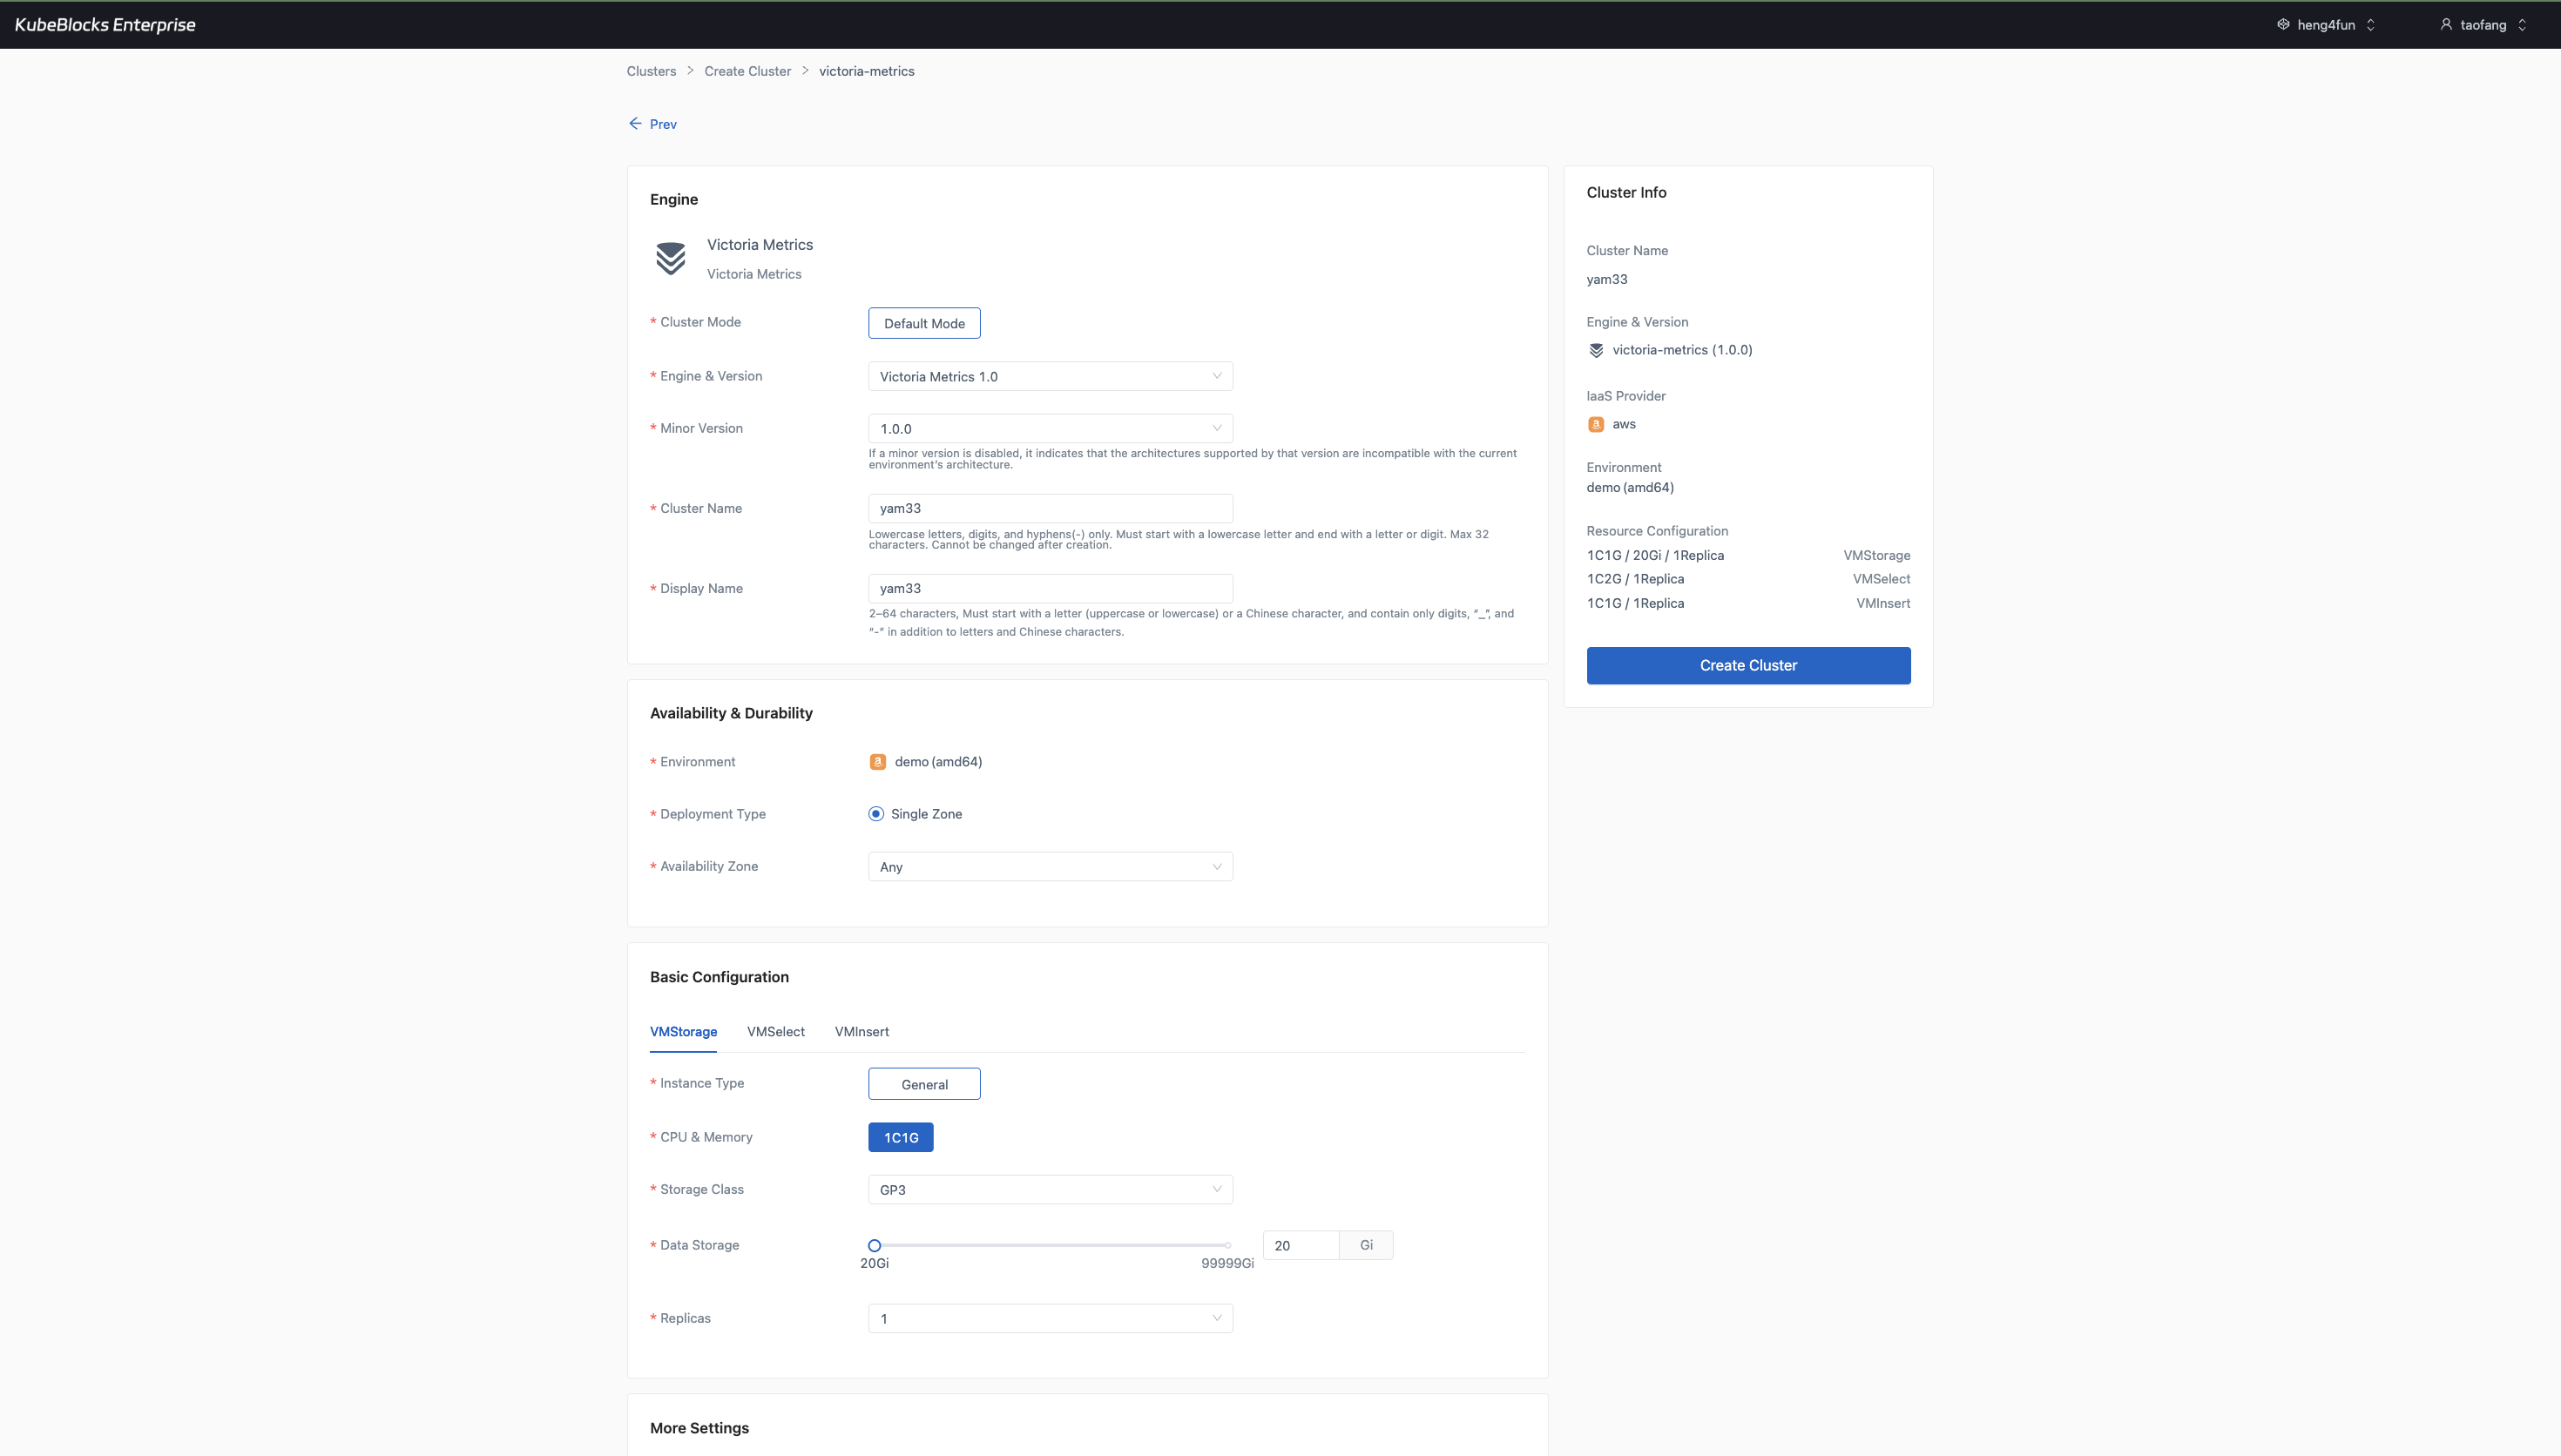Click the 1C2G / 1Replica VMSelect row
The width and height of the screenshot is (2561, 1456).
pyautogui.click(x=1748, y=579)
